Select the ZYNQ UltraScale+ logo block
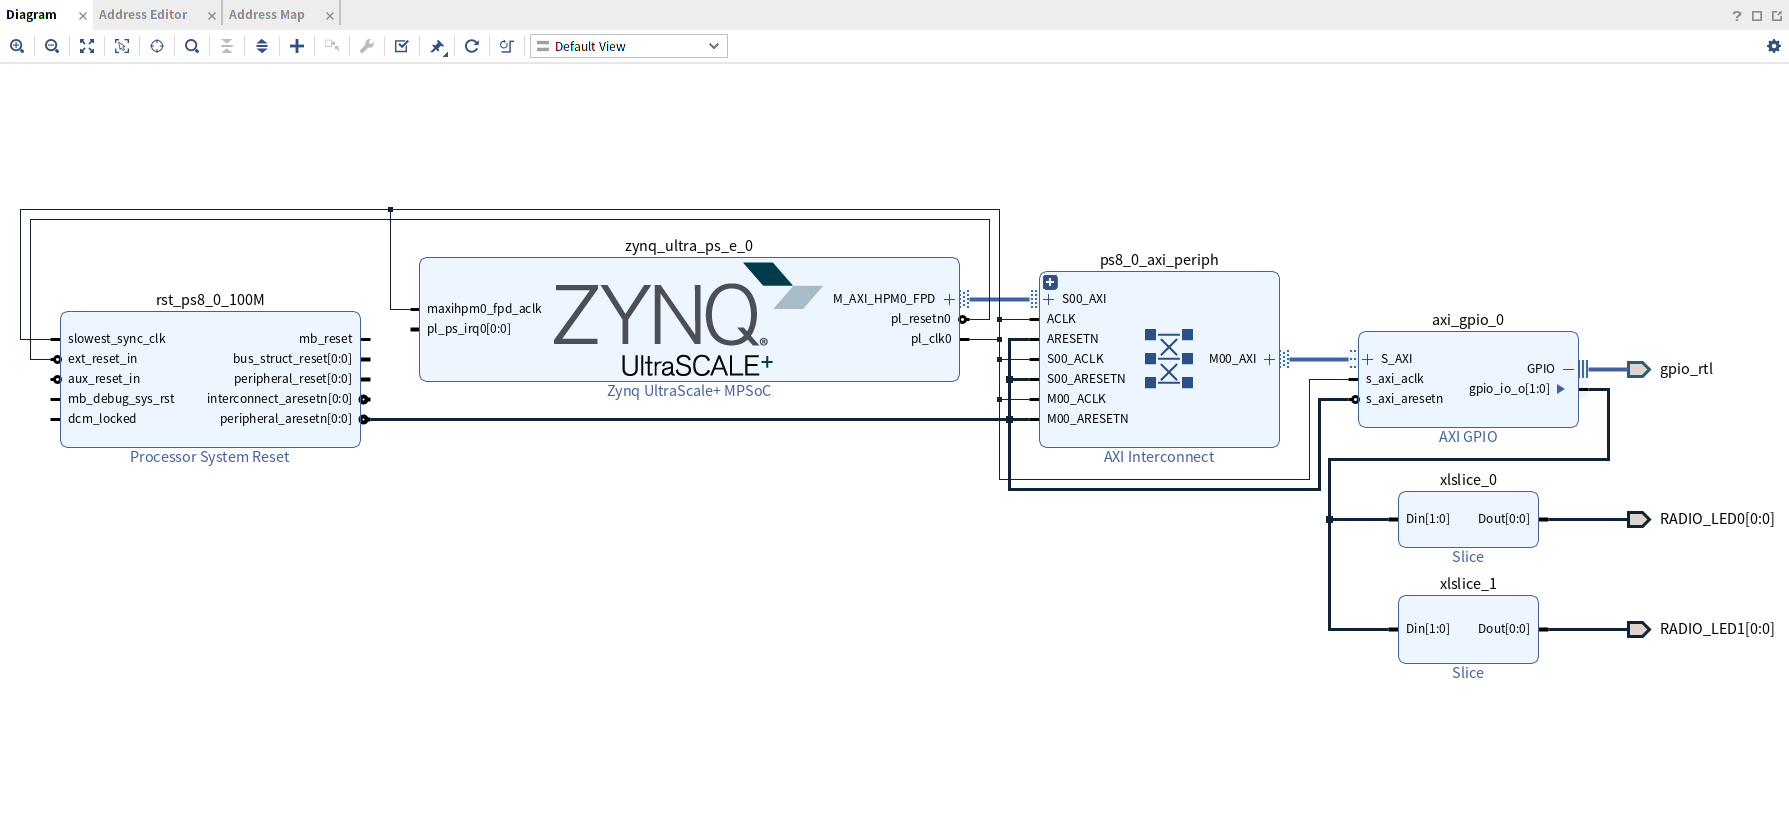Viewport: 1789px width, 820px height. pyautogui.click(x=688, y=321)
